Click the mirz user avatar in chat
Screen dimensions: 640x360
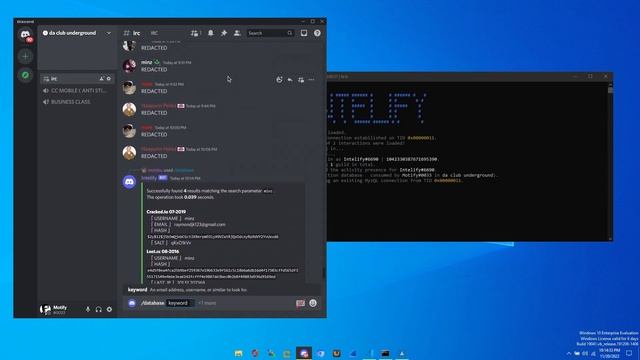(129, 66)
